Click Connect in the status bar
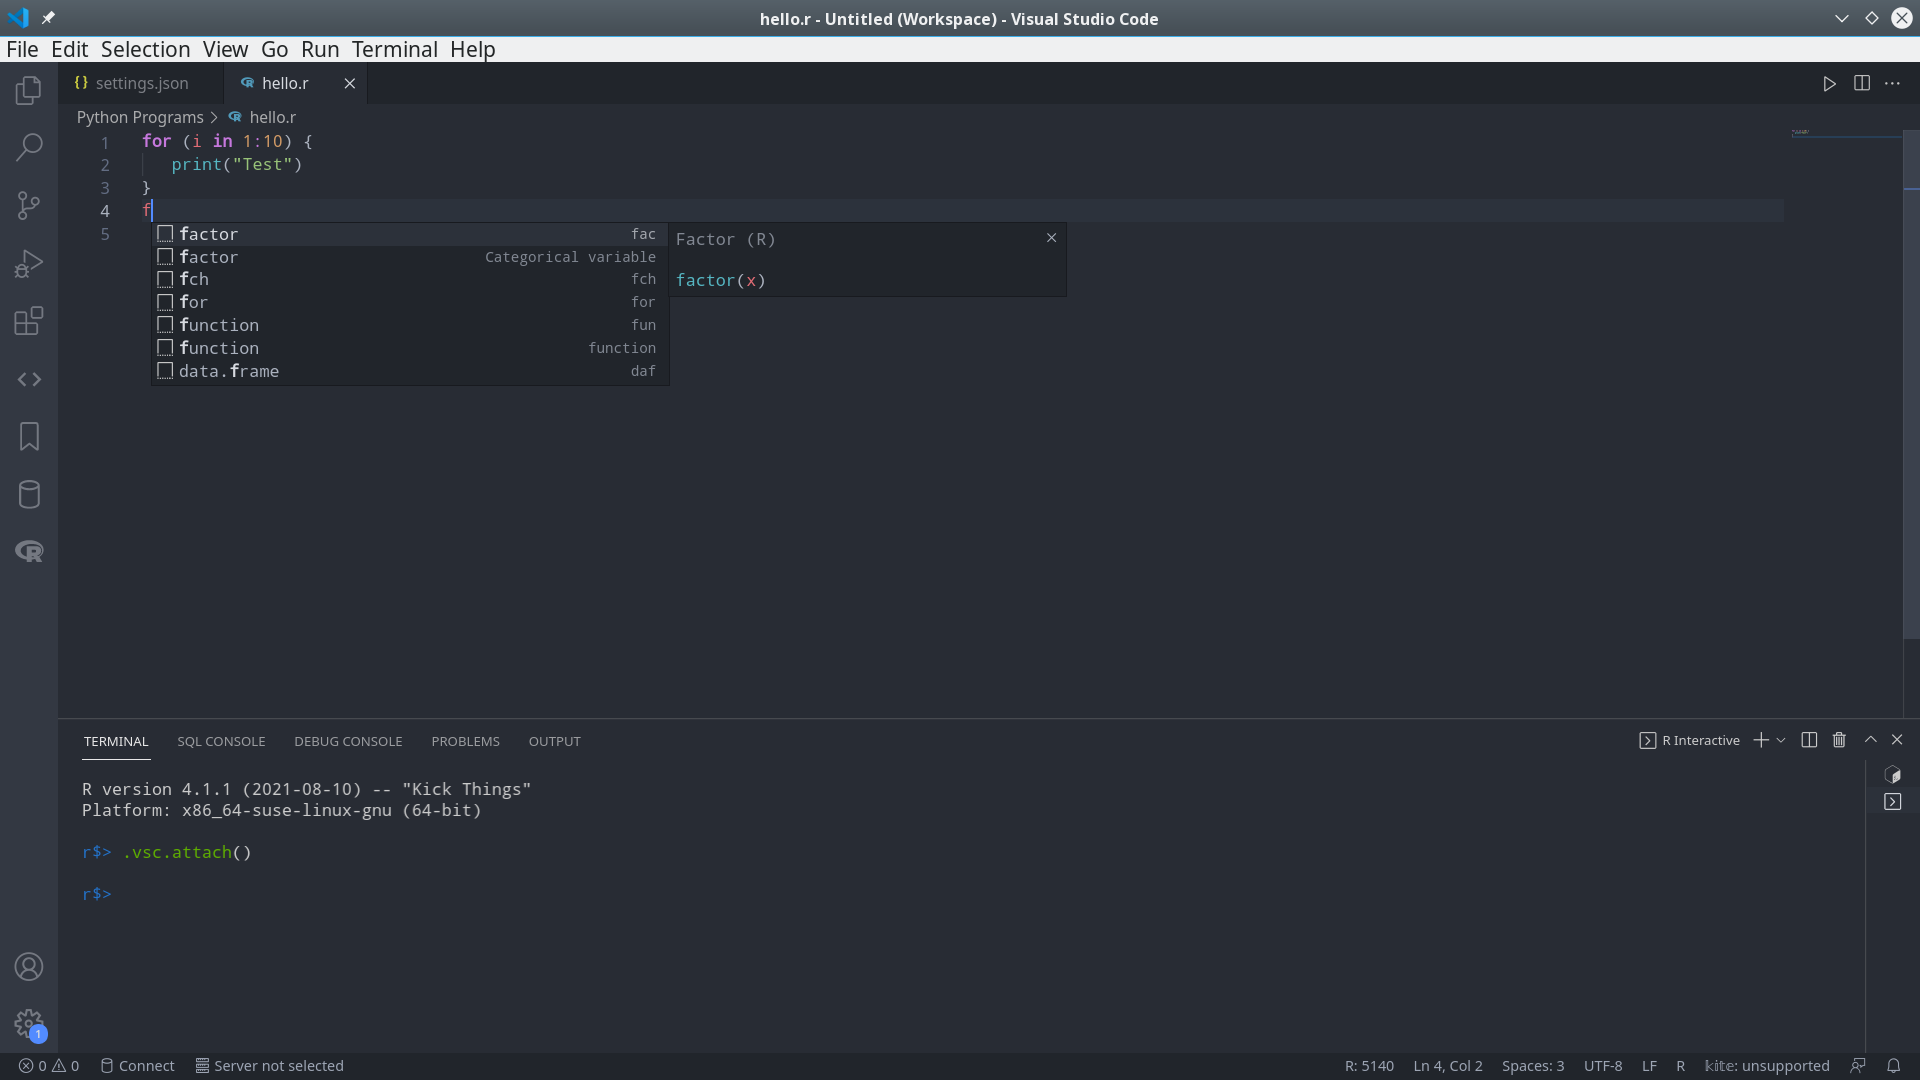This screenshot has height=1080, width=1920. coord(137,1066)
